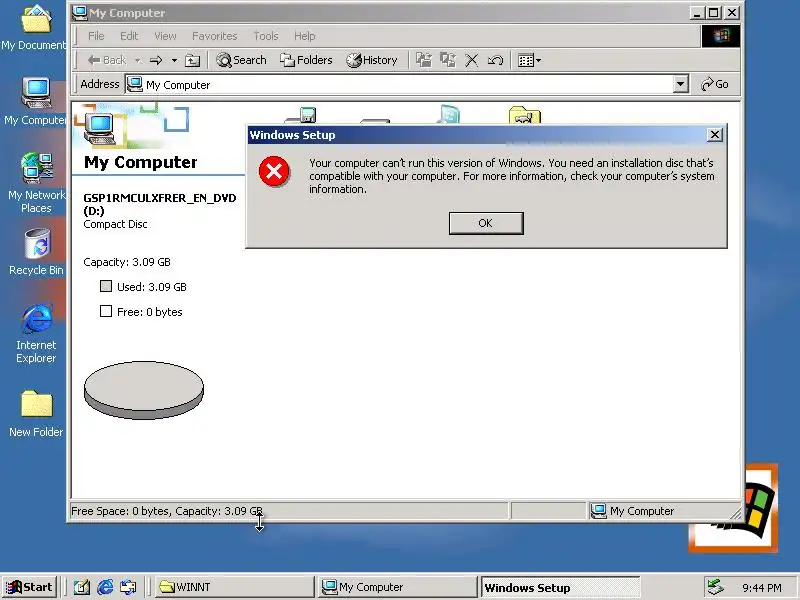This screenshot has width=800, height=600.
Task: Select the New Folder desktop icon
Action: 36,414
